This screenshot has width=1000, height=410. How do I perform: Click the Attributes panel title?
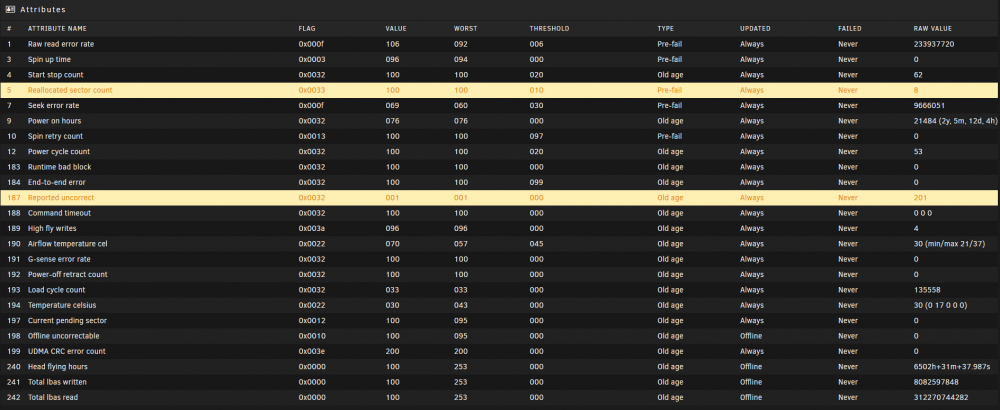[x=43, y=10]
